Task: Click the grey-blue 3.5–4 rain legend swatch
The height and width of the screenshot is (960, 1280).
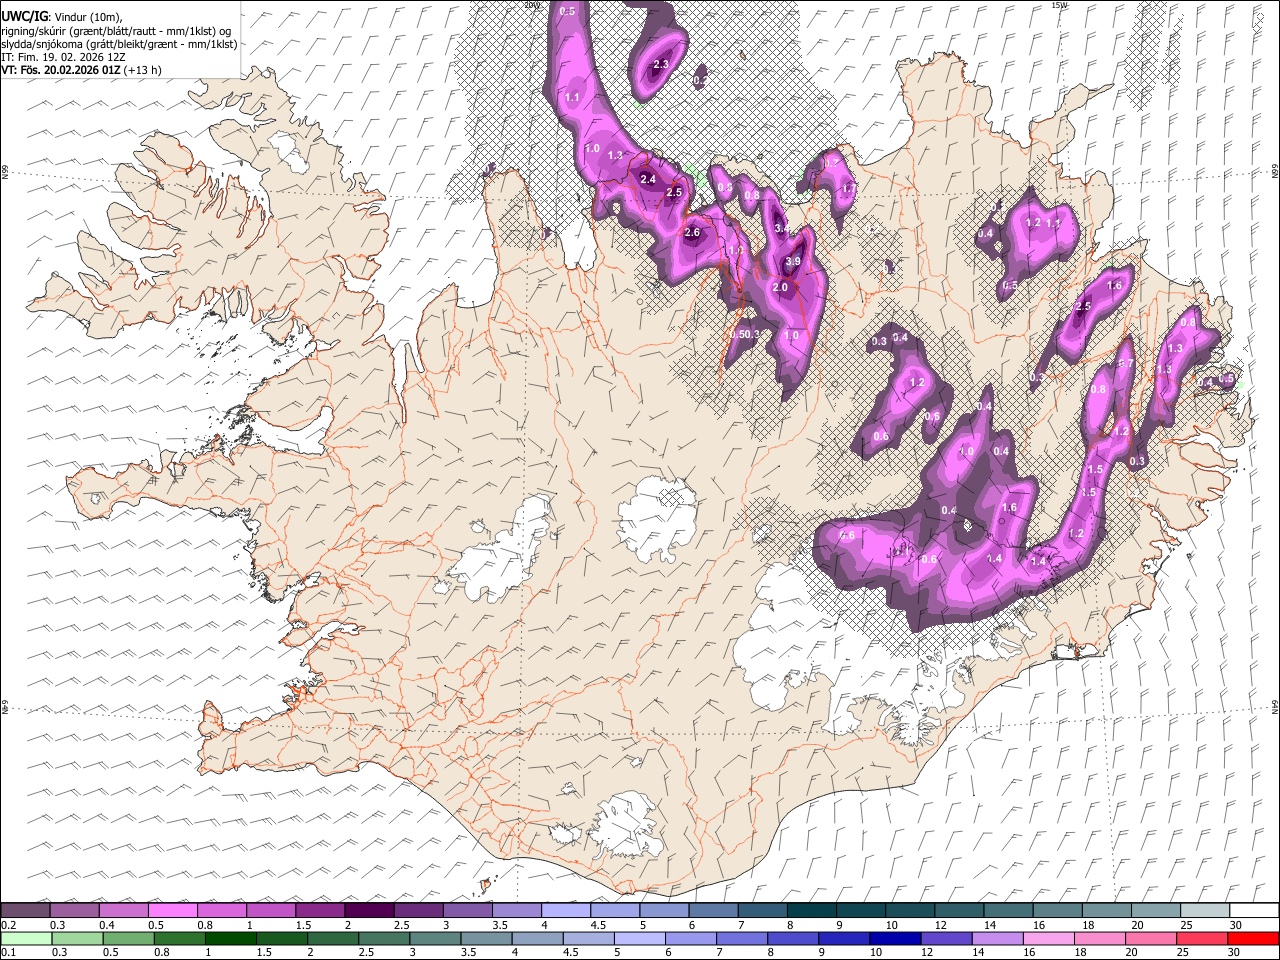Action: (487, 938)
